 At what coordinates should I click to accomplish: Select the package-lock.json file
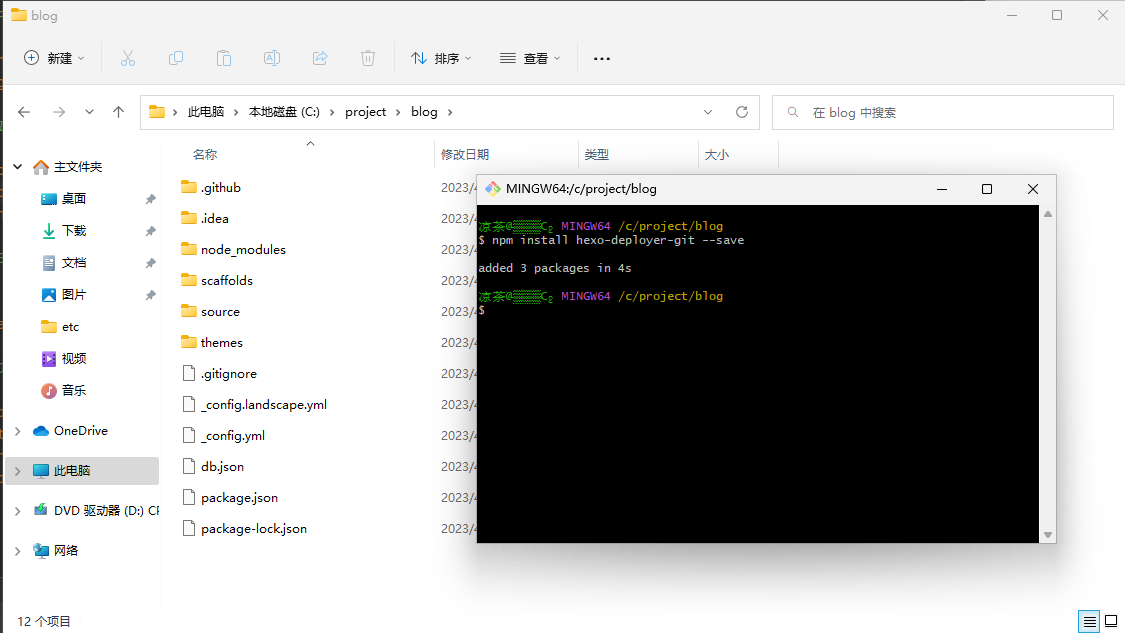(244, 528)
